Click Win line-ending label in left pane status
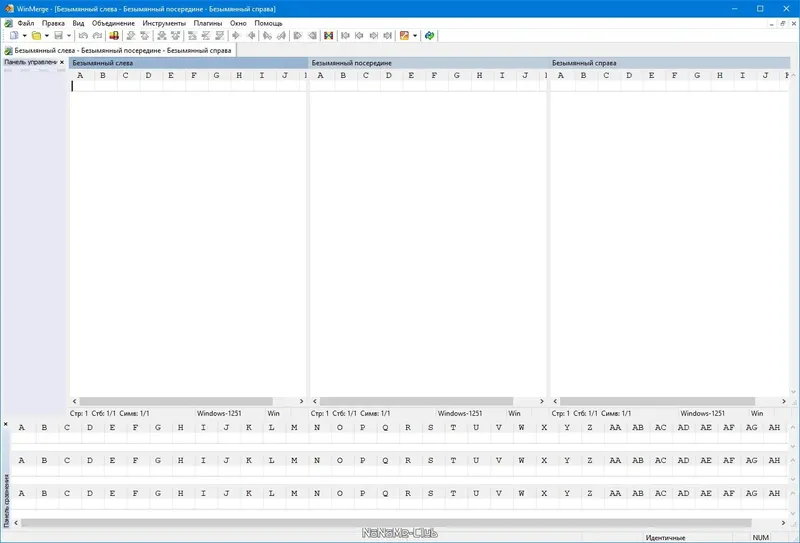 274,413
